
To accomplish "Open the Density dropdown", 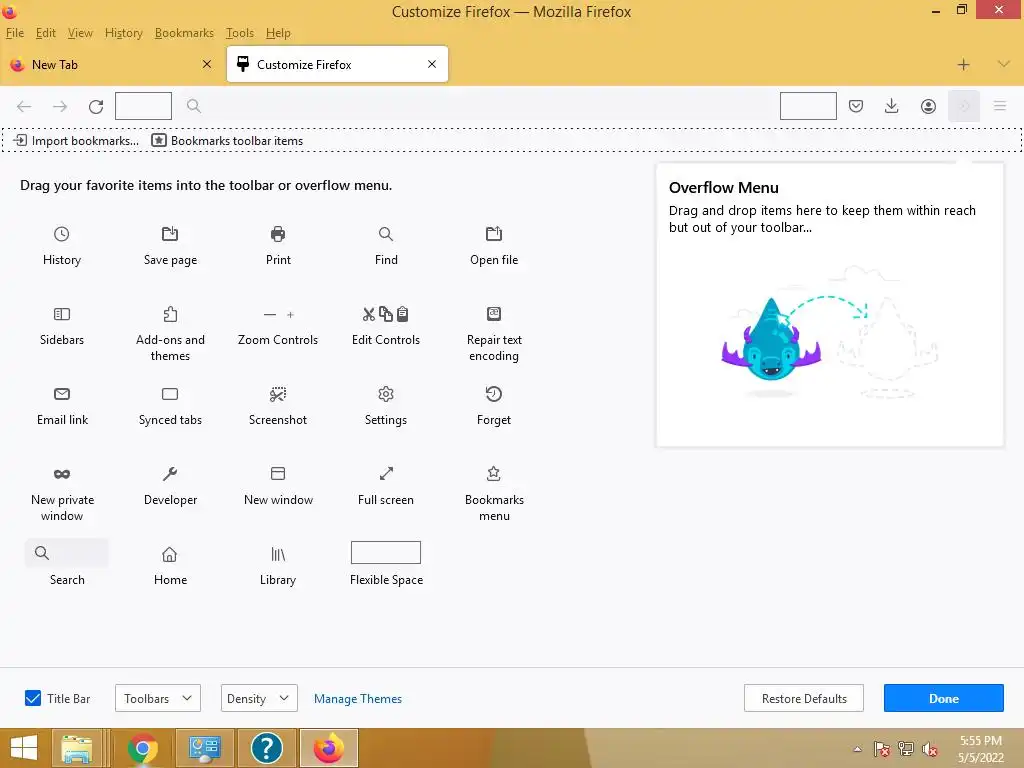I will (259, 698).
